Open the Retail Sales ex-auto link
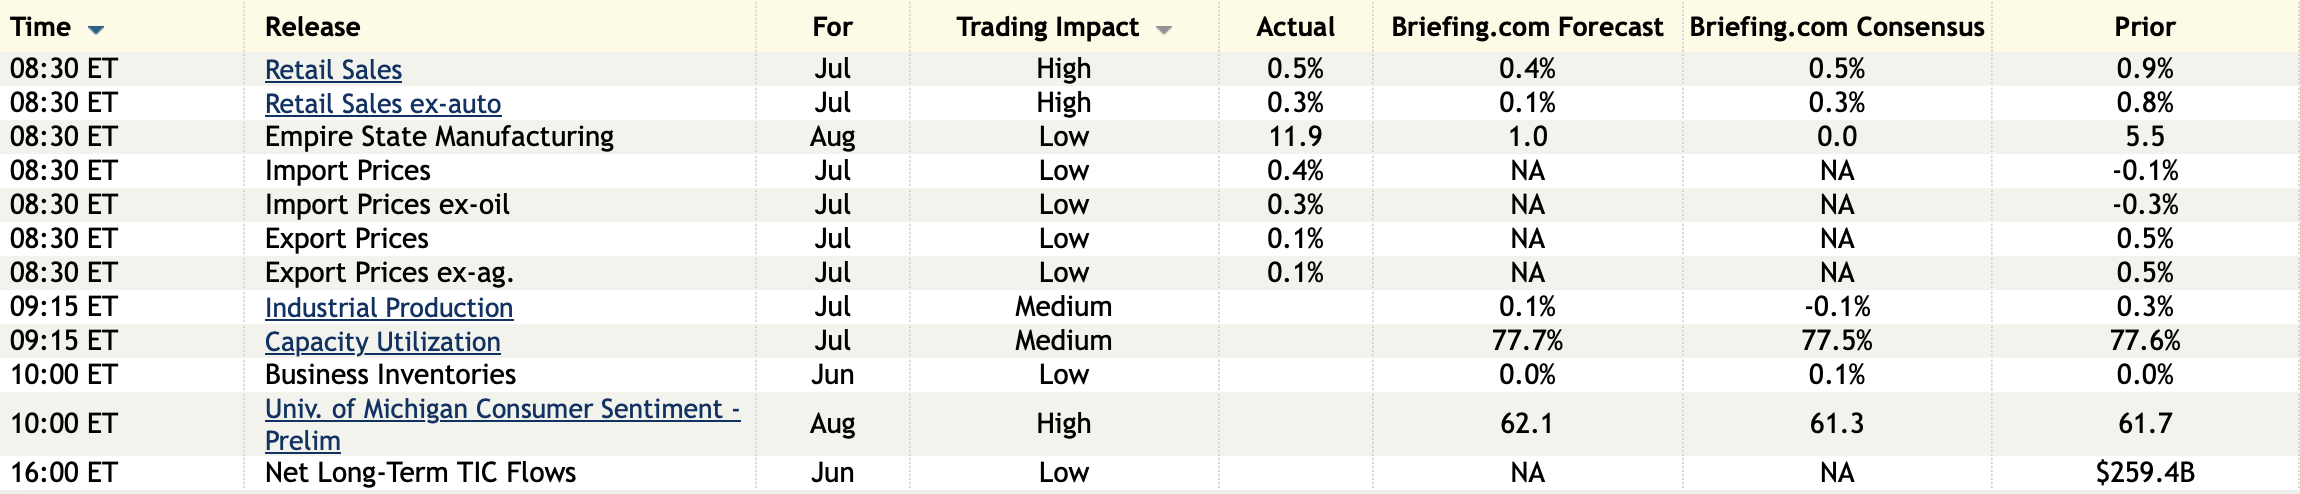 click(382, 104)
